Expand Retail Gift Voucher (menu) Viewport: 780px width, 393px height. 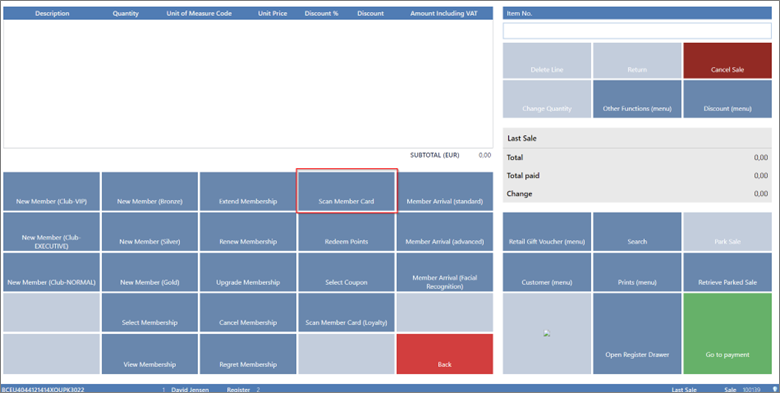[x=547, y=231]
